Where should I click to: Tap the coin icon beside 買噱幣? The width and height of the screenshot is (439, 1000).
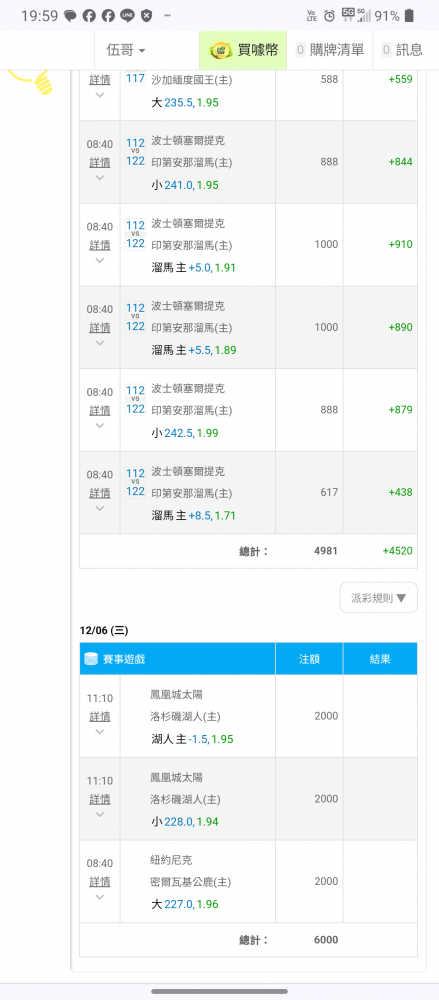click(221, 50)
